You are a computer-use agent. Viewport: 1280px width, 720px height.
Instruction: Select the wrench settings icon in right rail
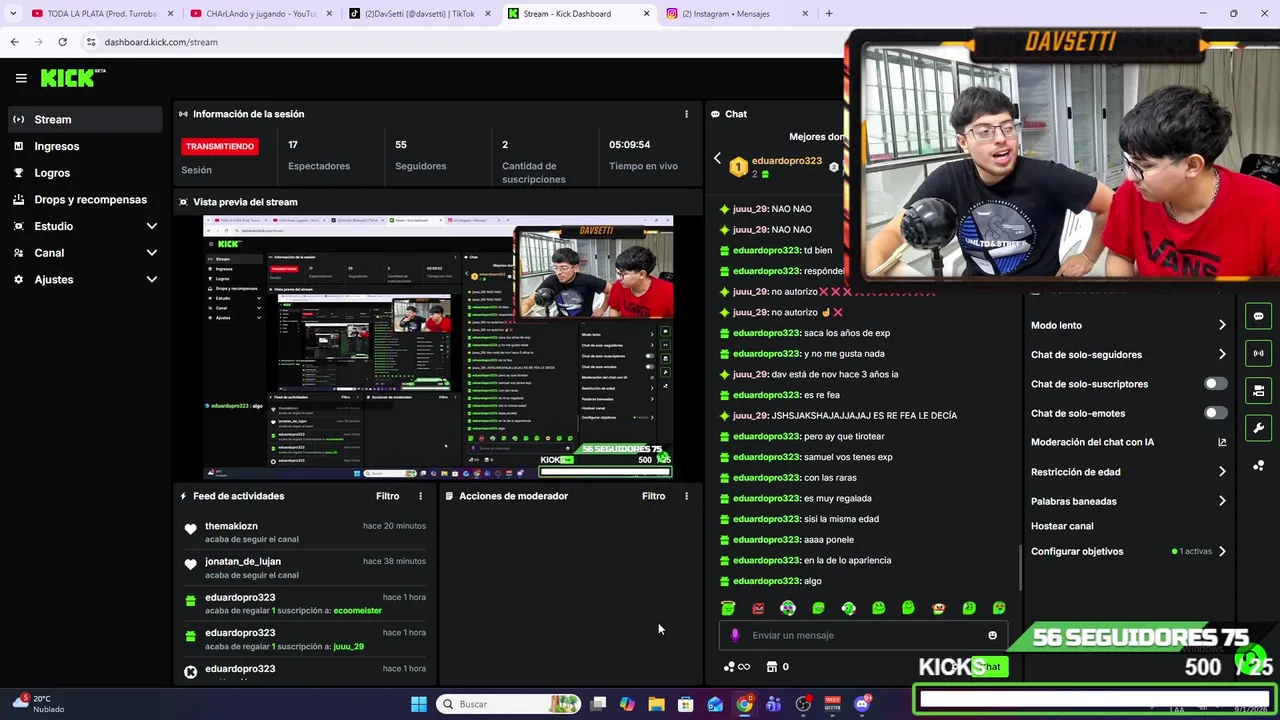(x=1258, y=428)
